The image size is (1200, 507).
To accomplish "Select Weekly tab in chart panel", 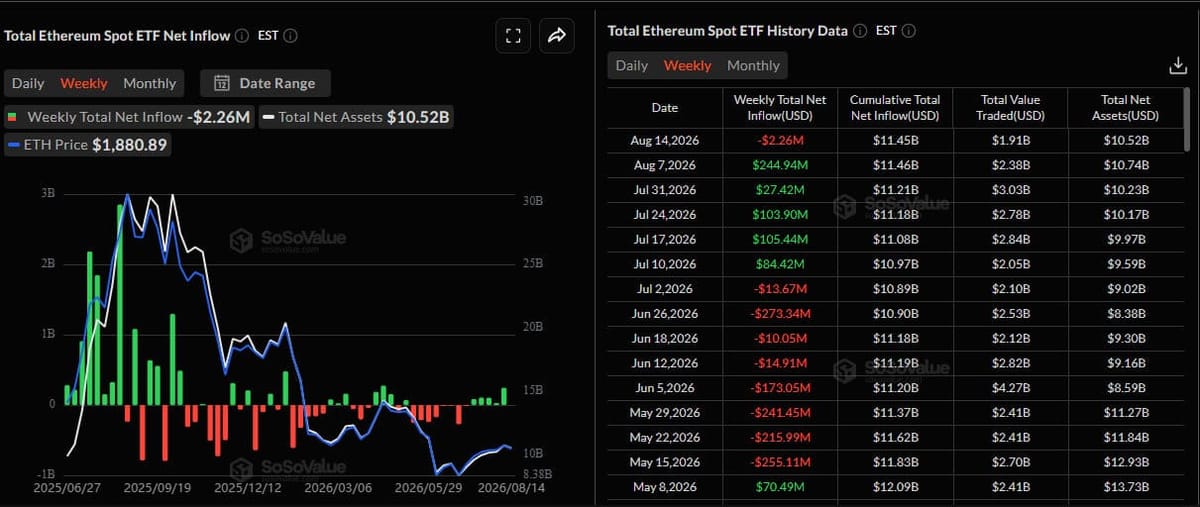I will (x=84, y=83).
